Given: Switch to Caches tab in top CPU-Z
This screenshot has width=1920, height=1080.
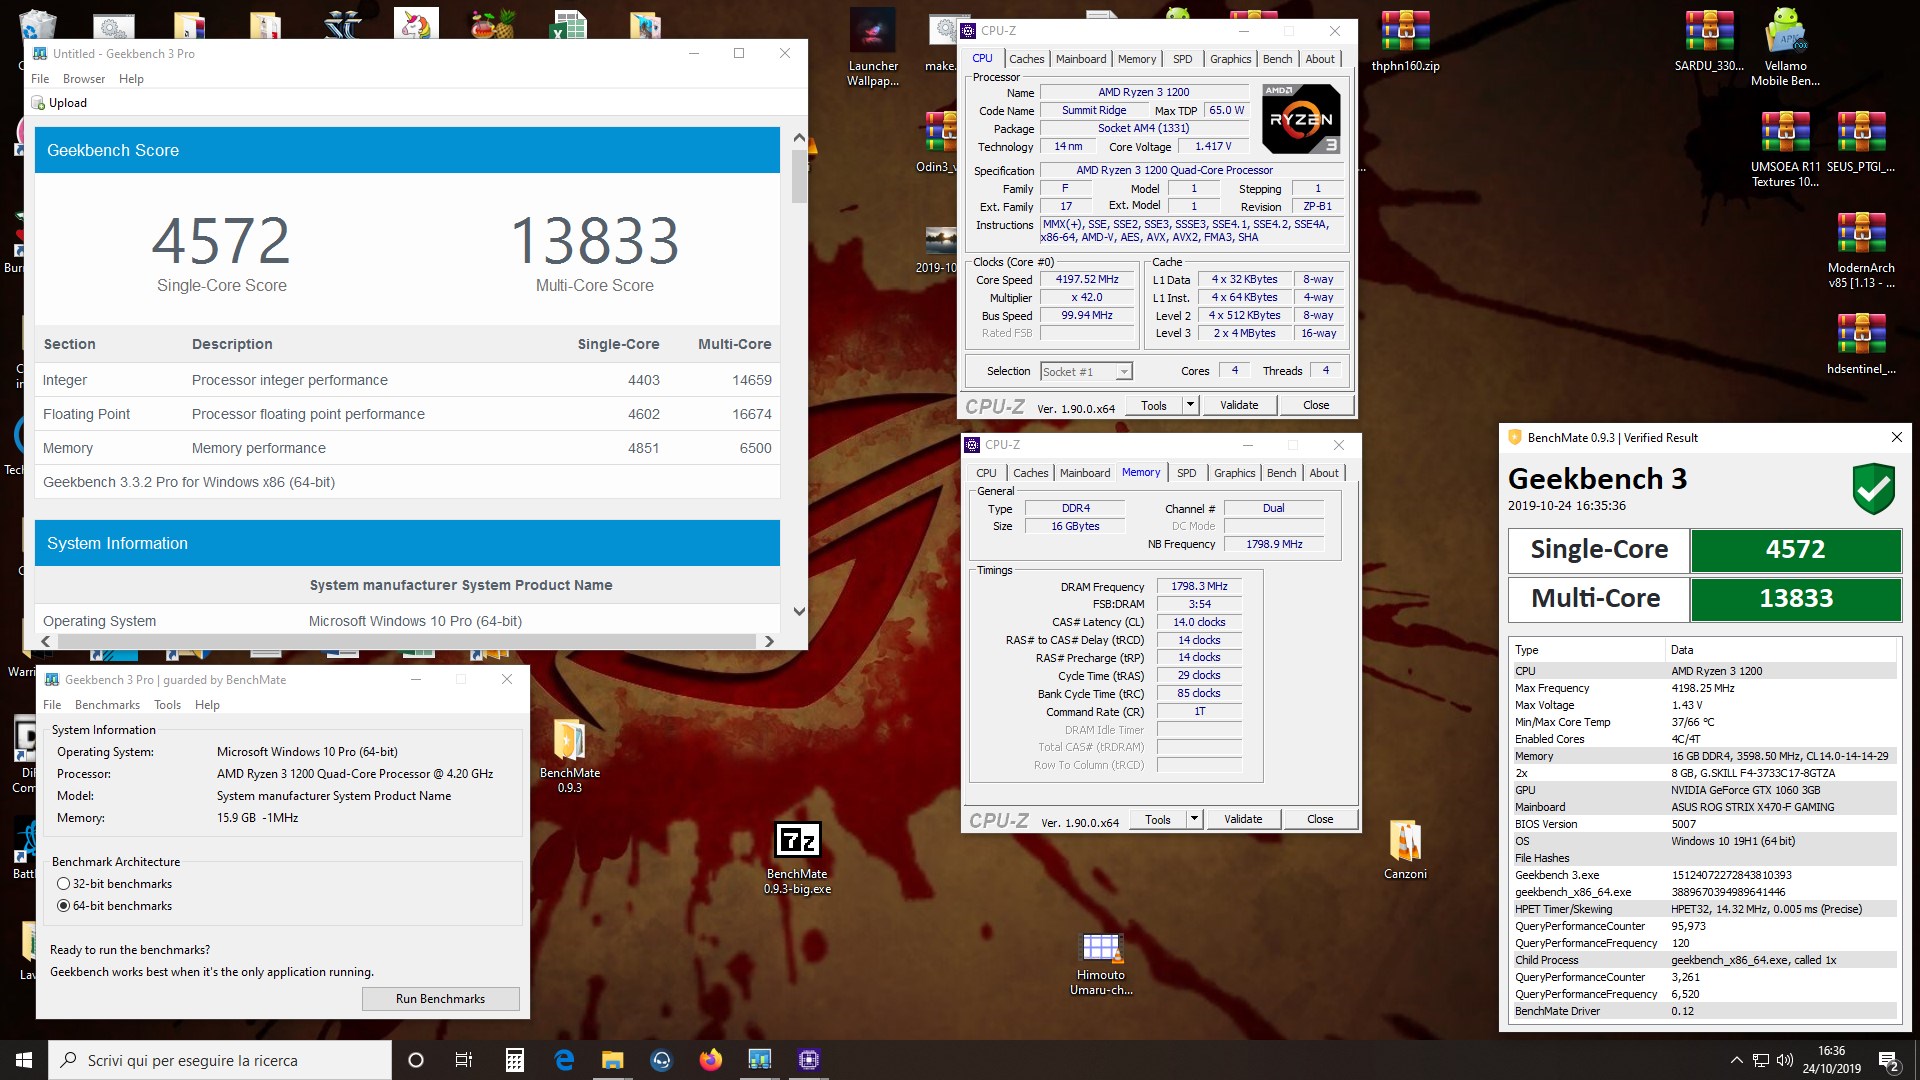Looking at the screenshot, I should point(1026,59).
